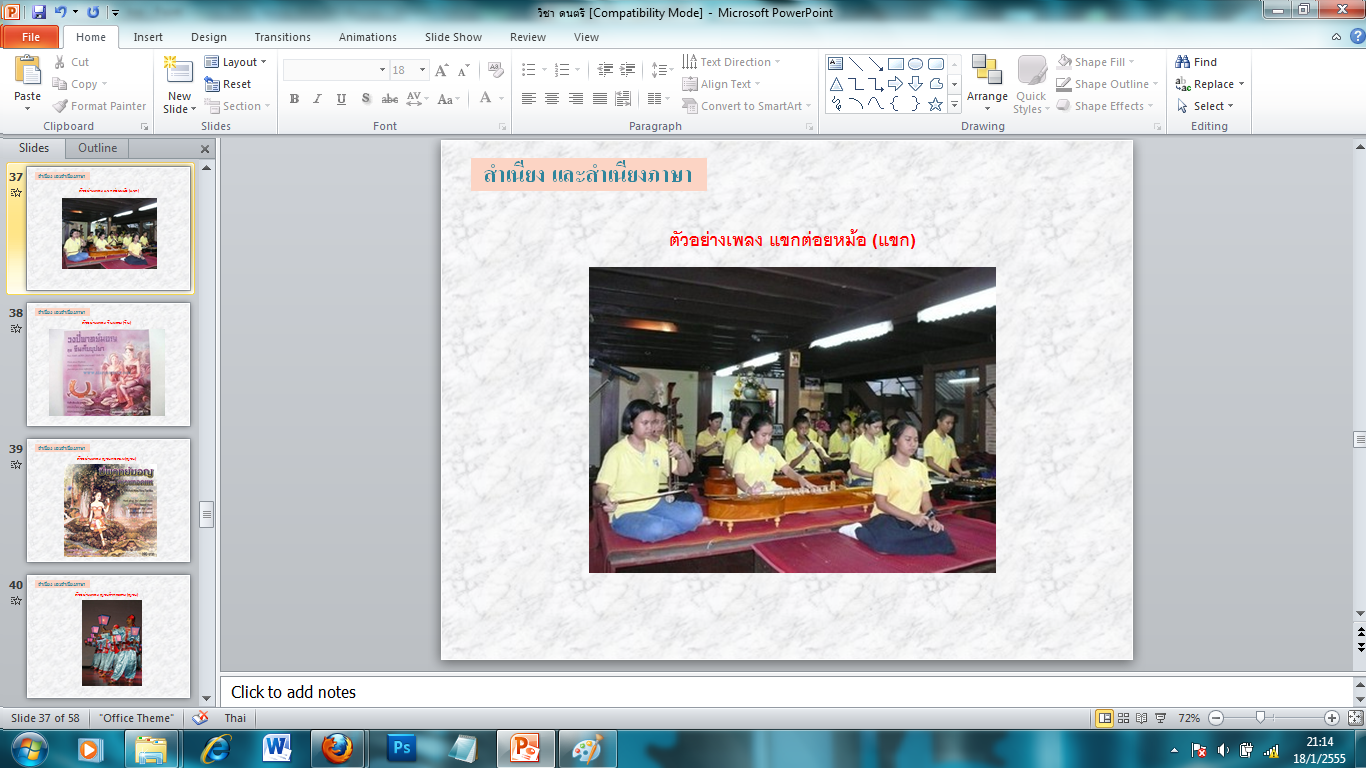The image size is (1366, 768).
Task: Justify the paragraph text
Action: 600,99
